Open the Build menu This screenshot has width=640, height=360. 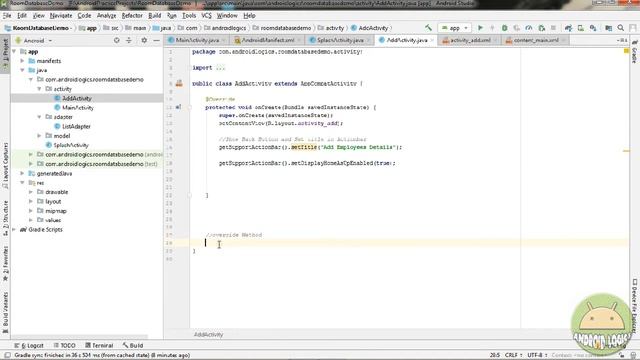click(154, 16)
